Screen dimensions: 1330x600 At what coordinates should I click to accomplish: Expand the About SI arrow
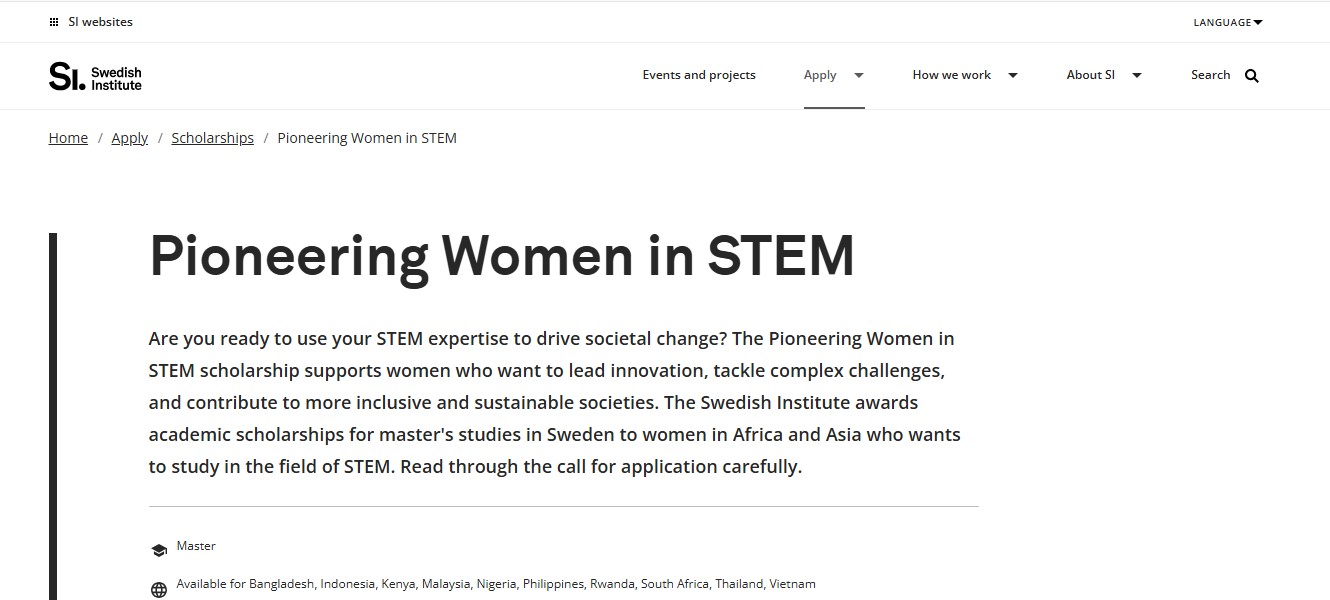pos(1137,75)
